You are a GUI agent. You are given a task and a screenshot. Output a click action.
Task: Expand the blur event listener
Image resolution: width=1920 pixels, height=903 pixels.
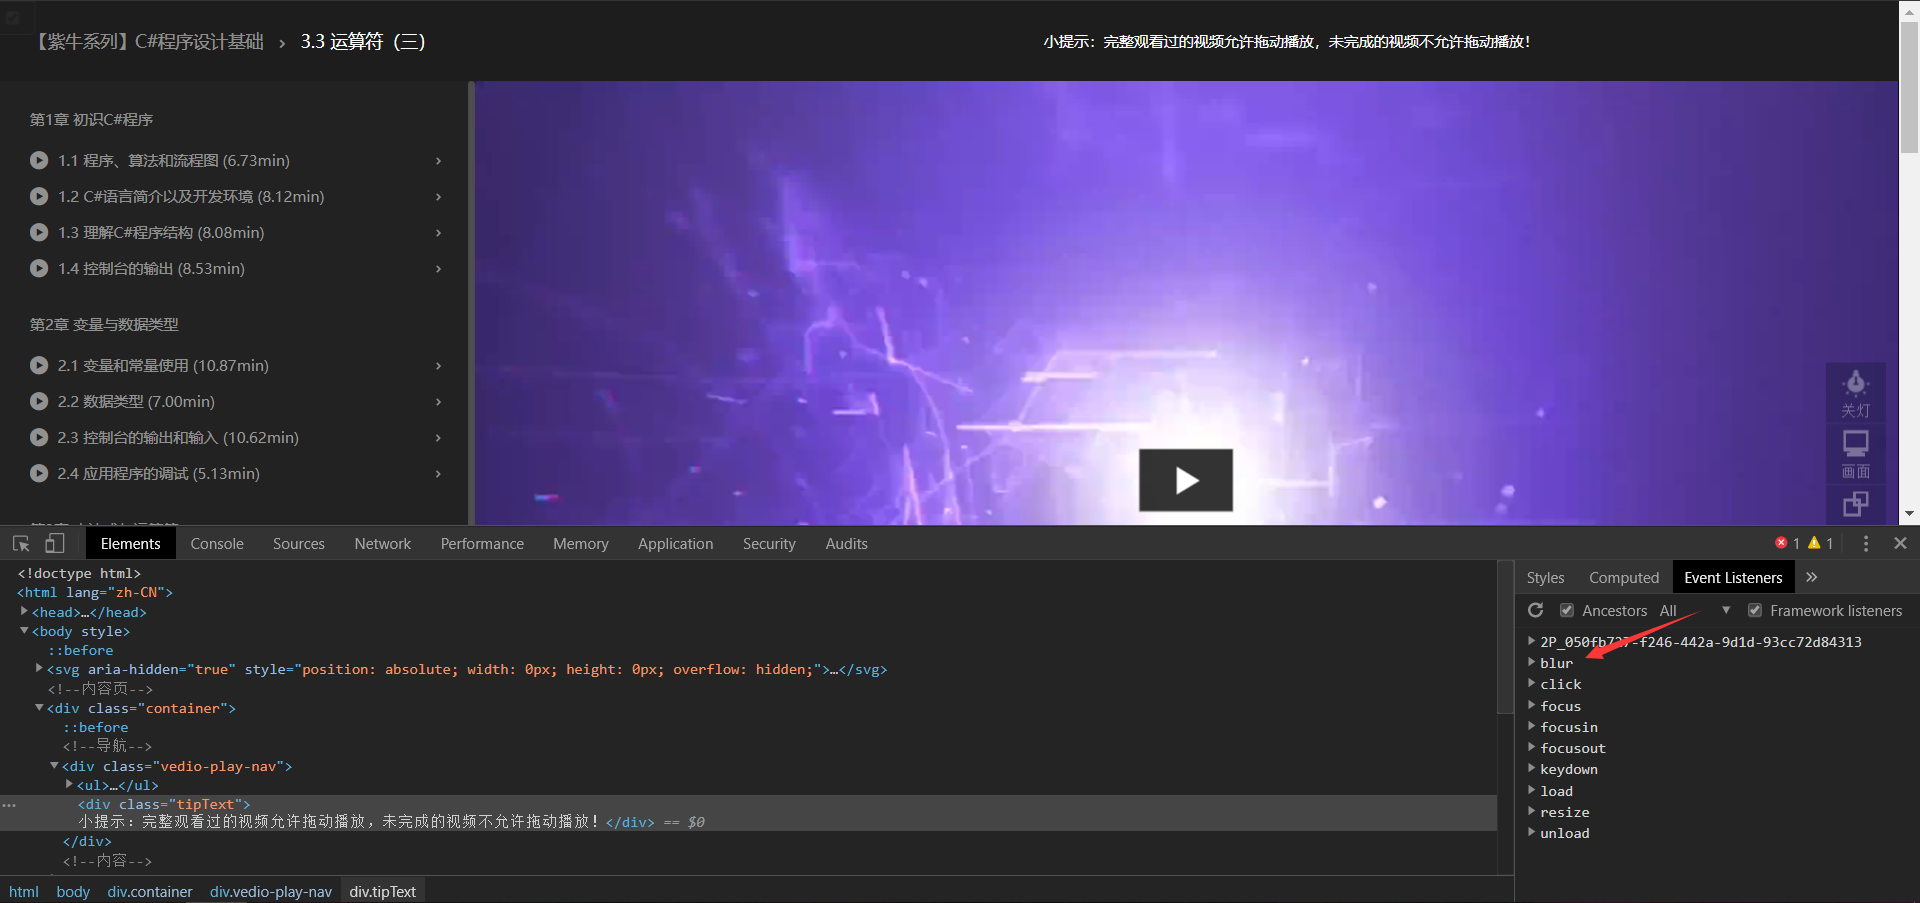(1532, 662)
